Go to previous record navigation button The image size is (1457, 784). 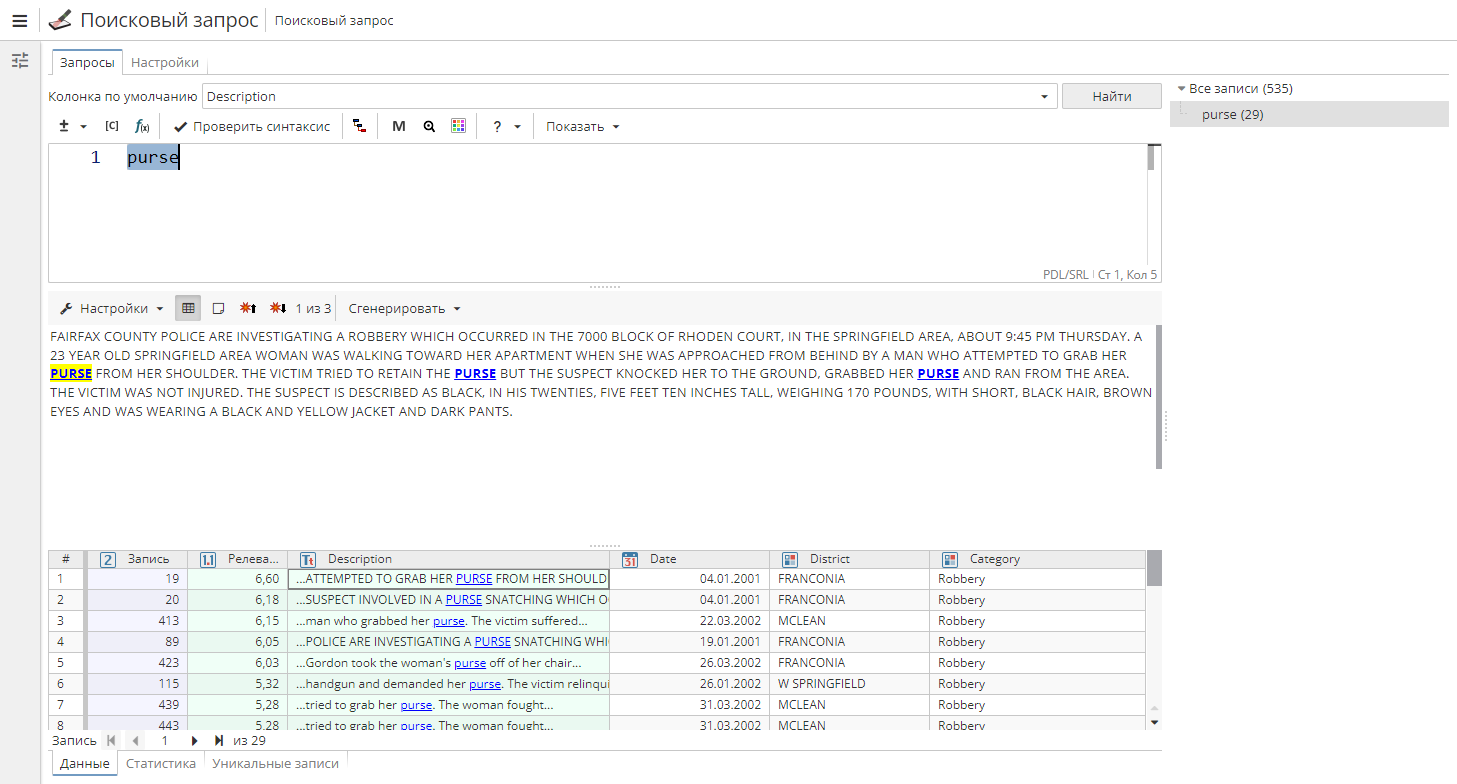136,741
